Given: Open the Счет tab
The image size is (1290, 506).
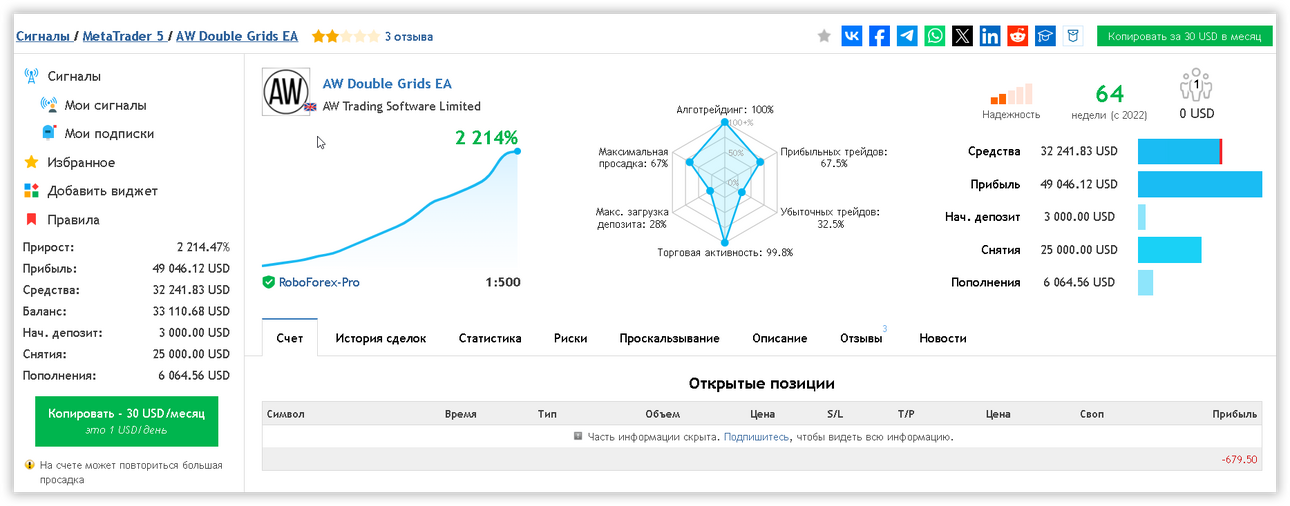Looking at the screenshot, I should 290,338.
